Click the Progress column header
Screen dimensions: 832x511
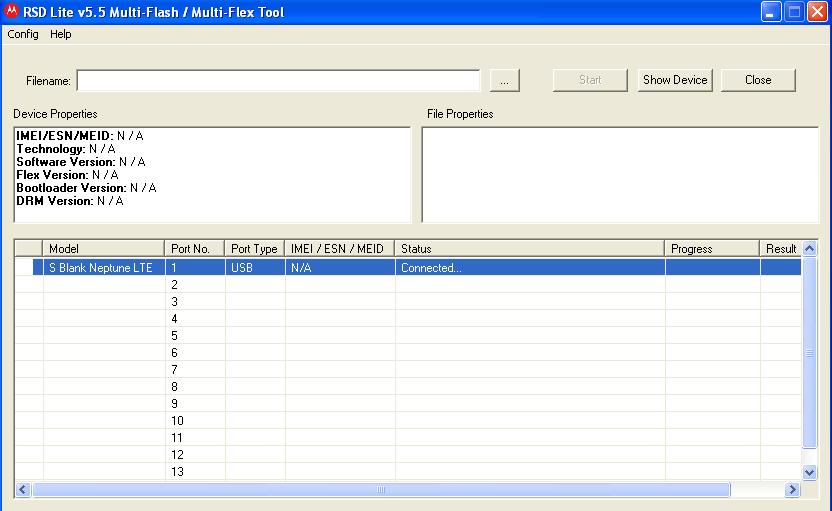click(x=712, y=248)
